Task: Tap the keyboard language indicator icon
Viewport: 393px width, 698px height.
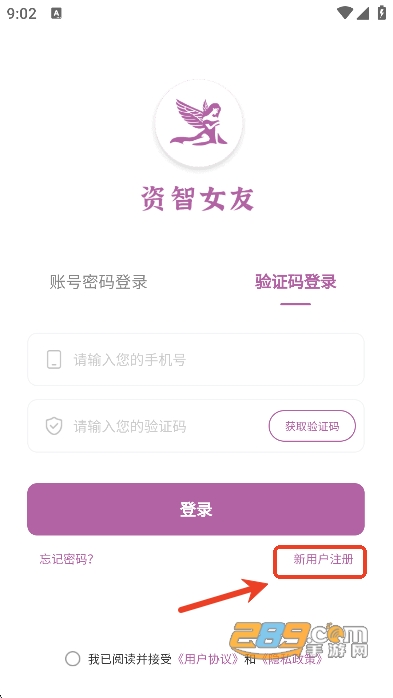Action: [56, 14]
